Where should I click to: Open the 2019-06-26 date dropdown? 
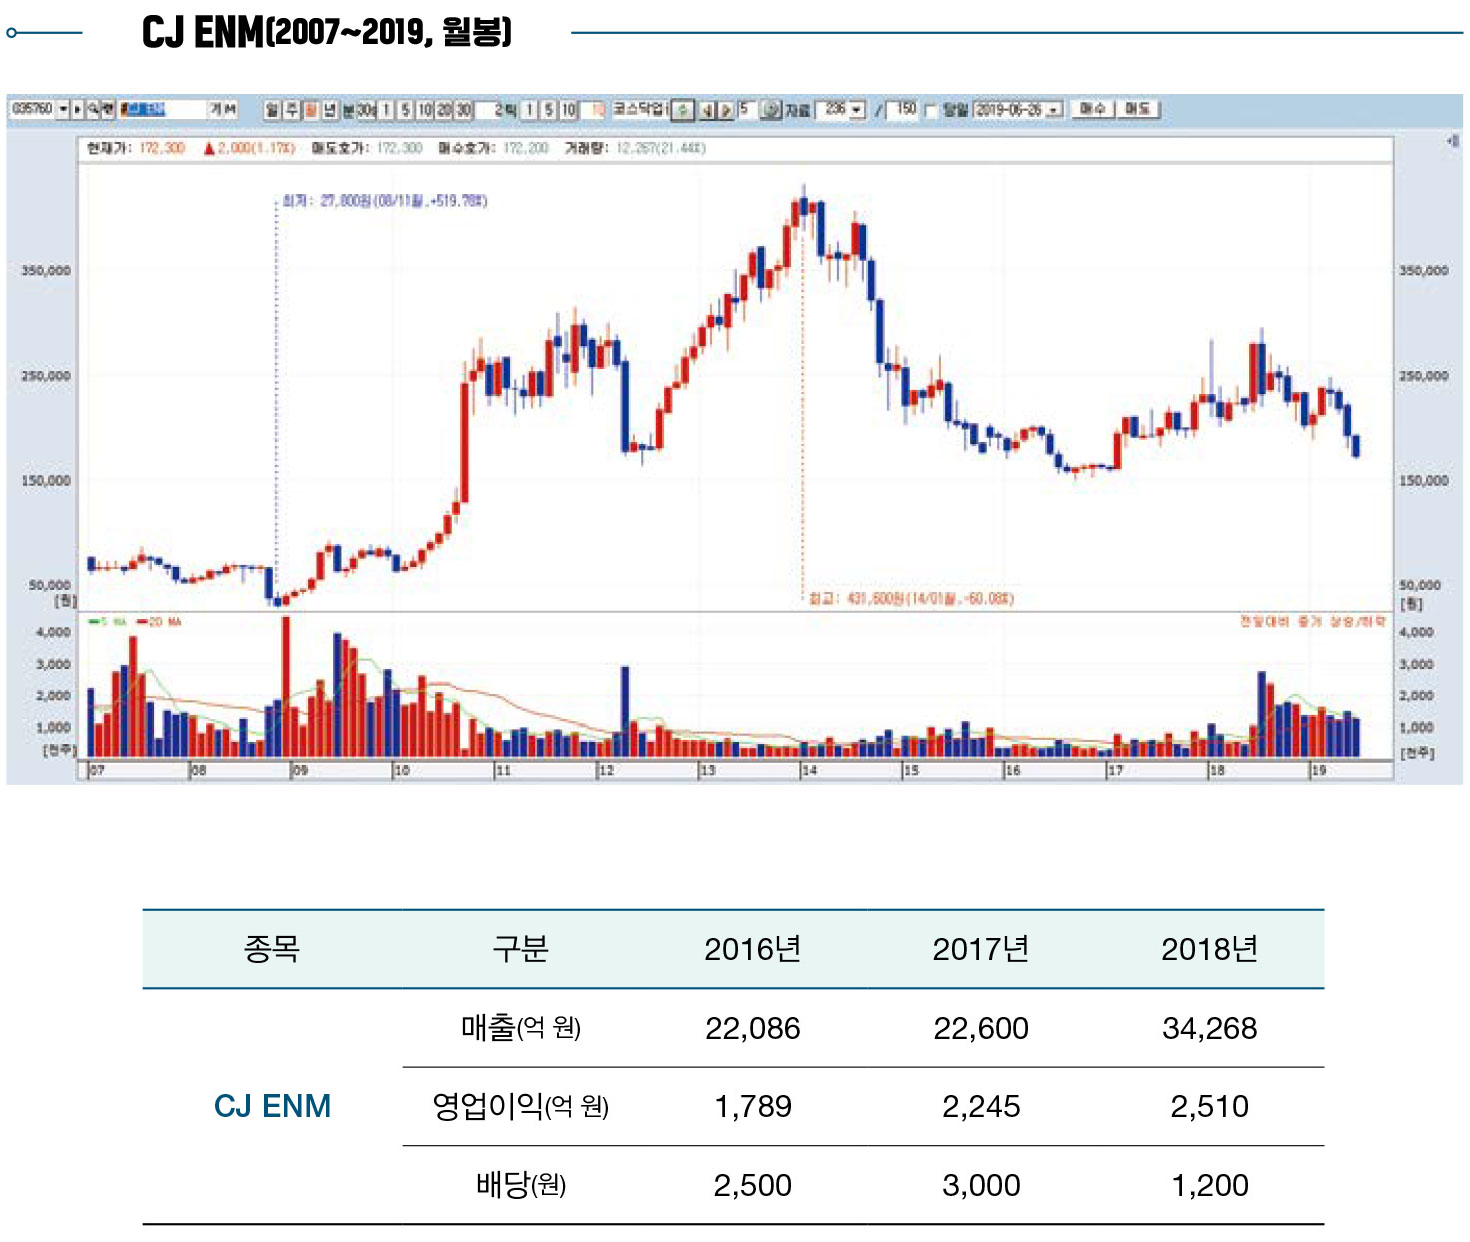[x=1053, y=110]
